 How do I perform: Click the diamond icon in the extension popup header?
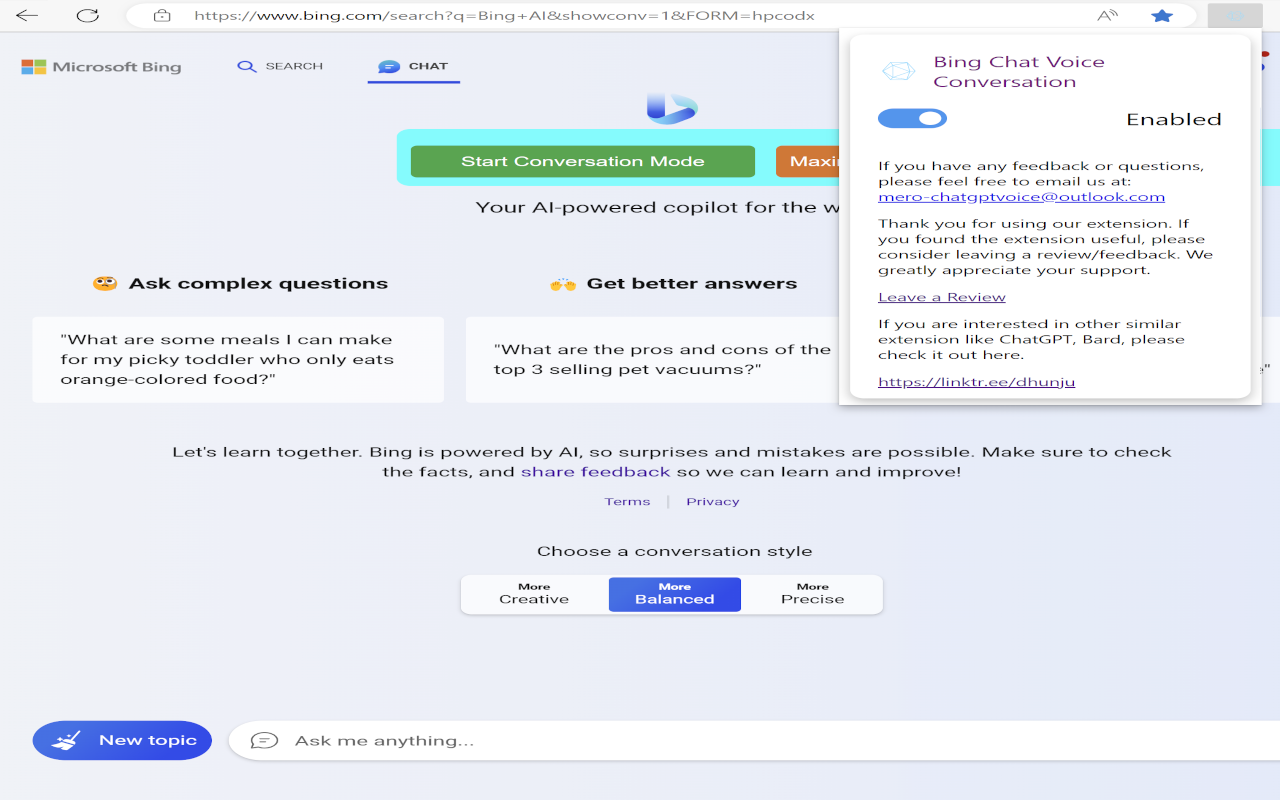pyautogui.click(x=898, y=70)
